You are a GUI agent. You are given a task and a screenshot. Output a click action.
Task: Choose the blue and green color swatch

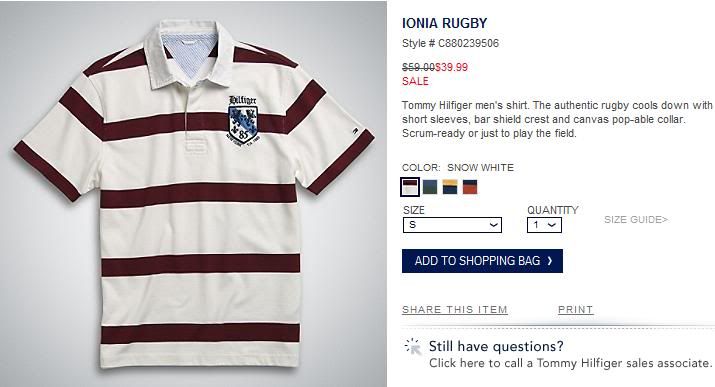[x=430, y=187]
